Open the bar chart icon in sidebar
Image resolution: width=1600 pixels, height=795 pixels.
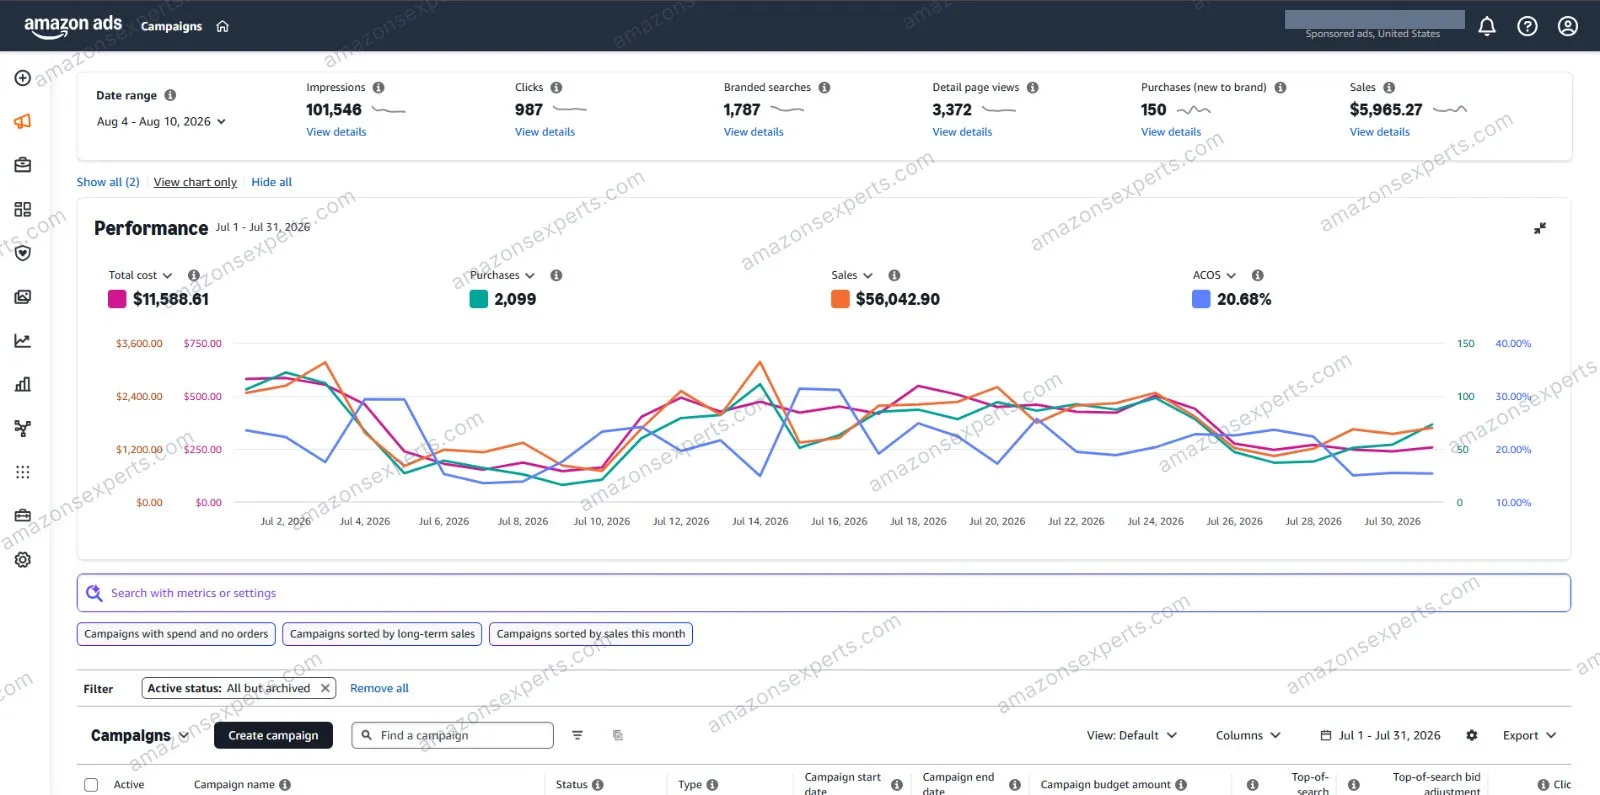tap(23, 384)
